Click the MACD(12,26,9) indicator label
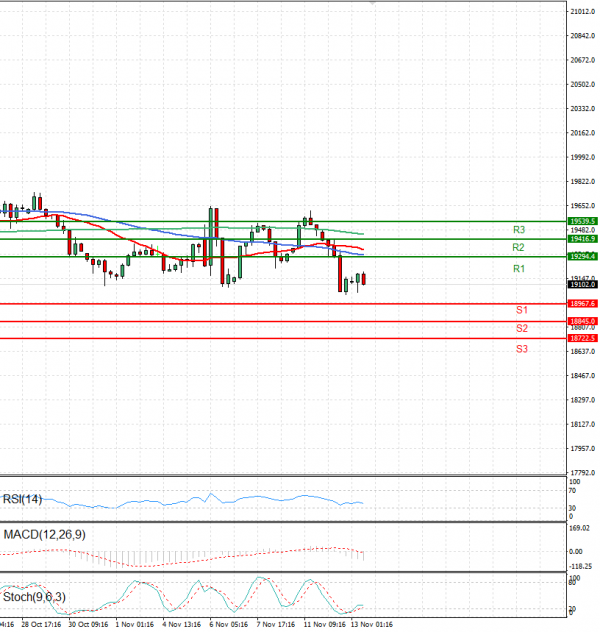 click(x=44, y=535)
